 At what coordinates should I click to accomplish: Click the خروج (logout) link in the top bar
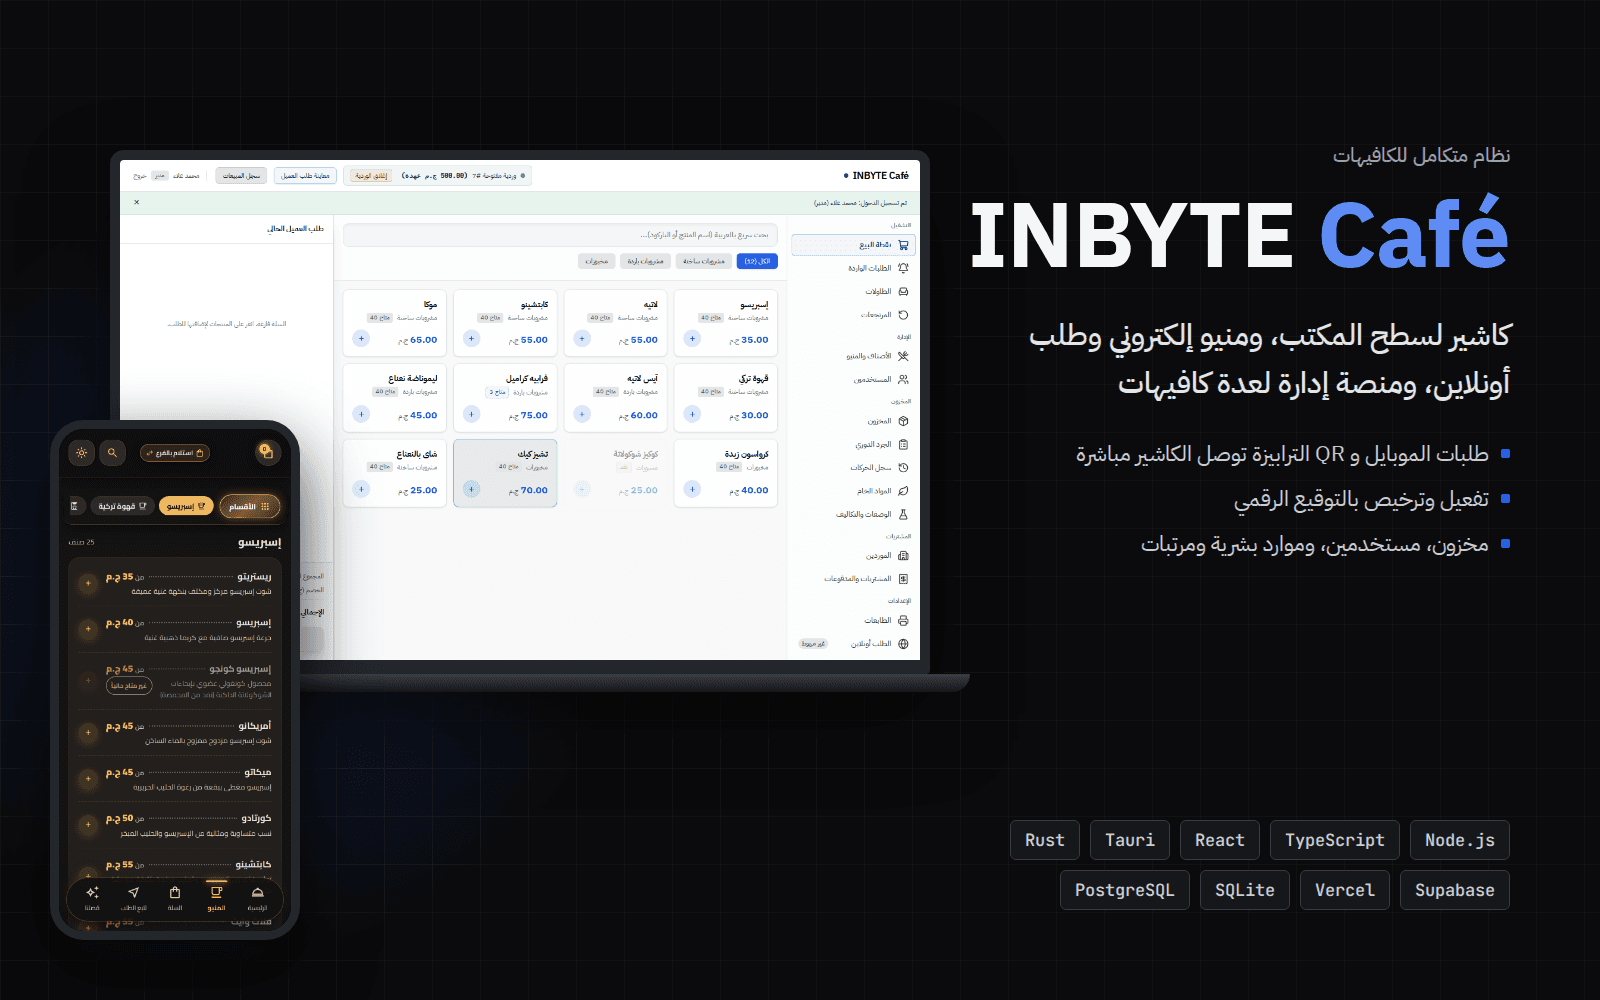(140, 176)
